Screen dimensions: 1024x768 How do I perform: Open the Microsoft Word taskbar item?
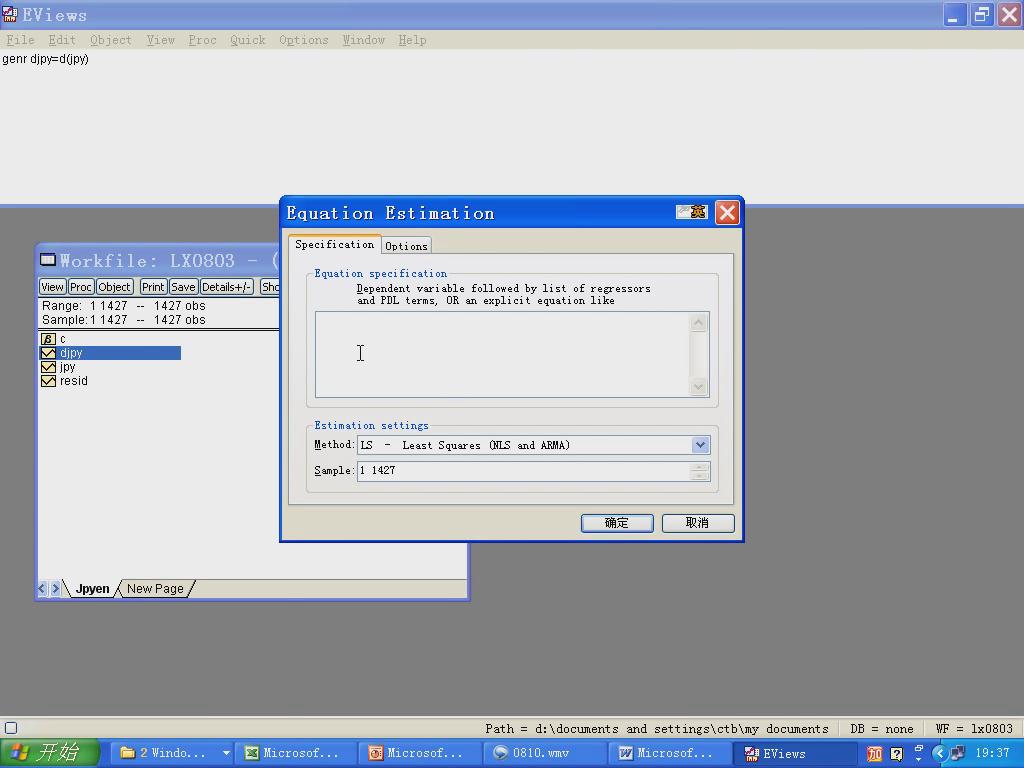[667, 753]
